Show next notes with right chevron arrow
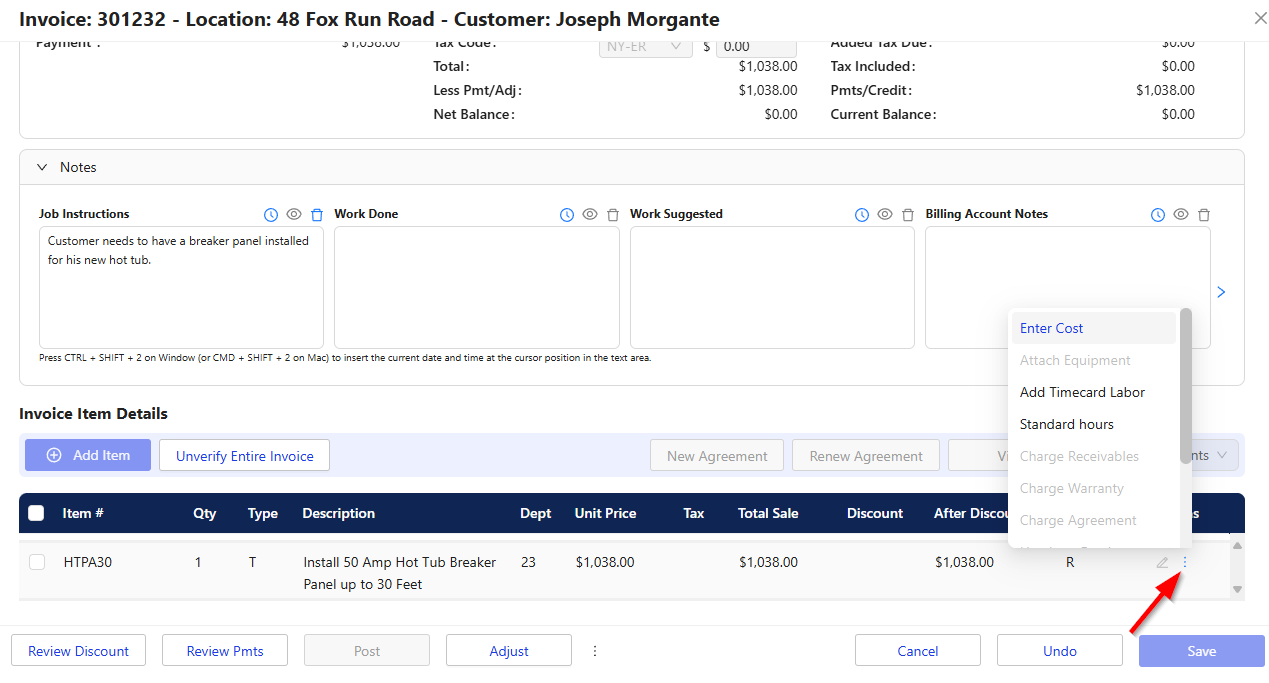Viewport: 1269px width, 683px height. pos(1221,292)
